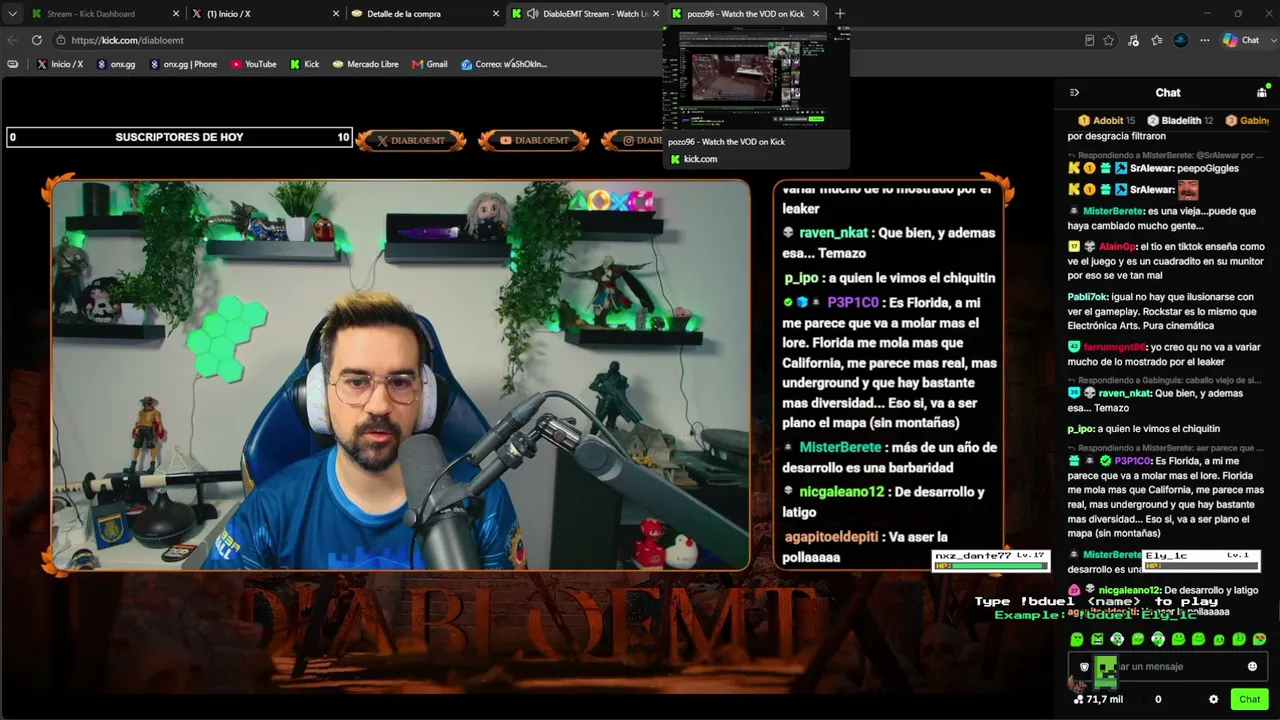
Task: Click the 'Respondiendo a Gabinguis' reply reference
Action: pyautogui.click(x=1165, y=381)
